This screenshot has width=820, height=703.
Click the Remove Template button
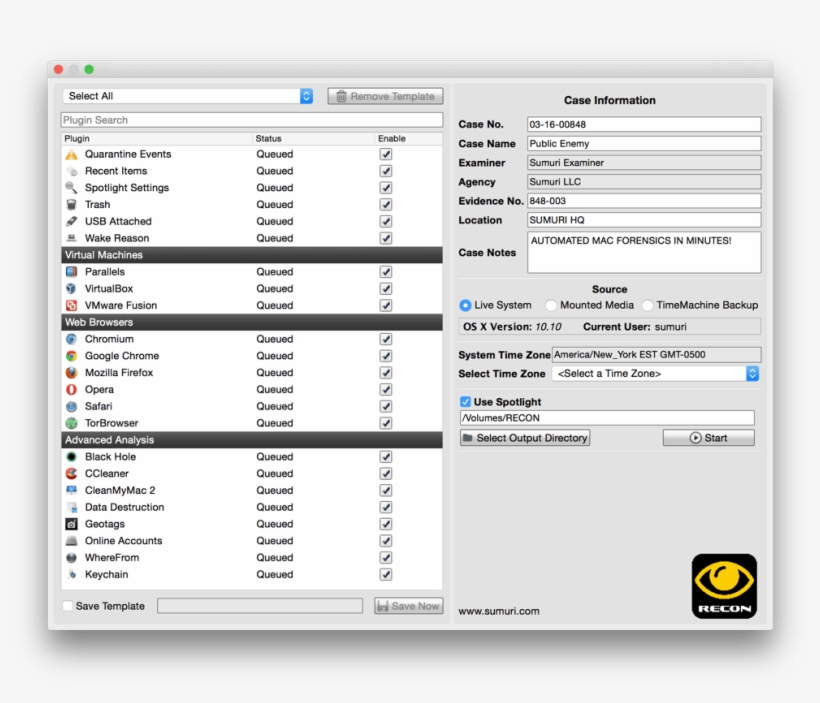pyautogui.click(x=385, y=96)
